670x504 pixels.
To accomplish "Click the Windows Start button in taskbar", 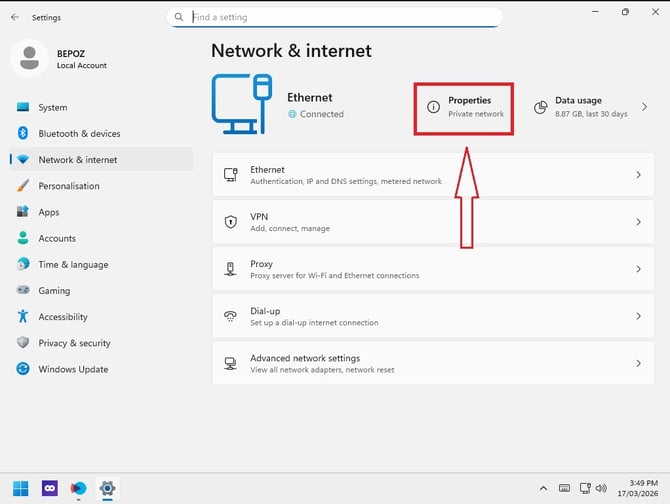I will [x=21, y=488].
